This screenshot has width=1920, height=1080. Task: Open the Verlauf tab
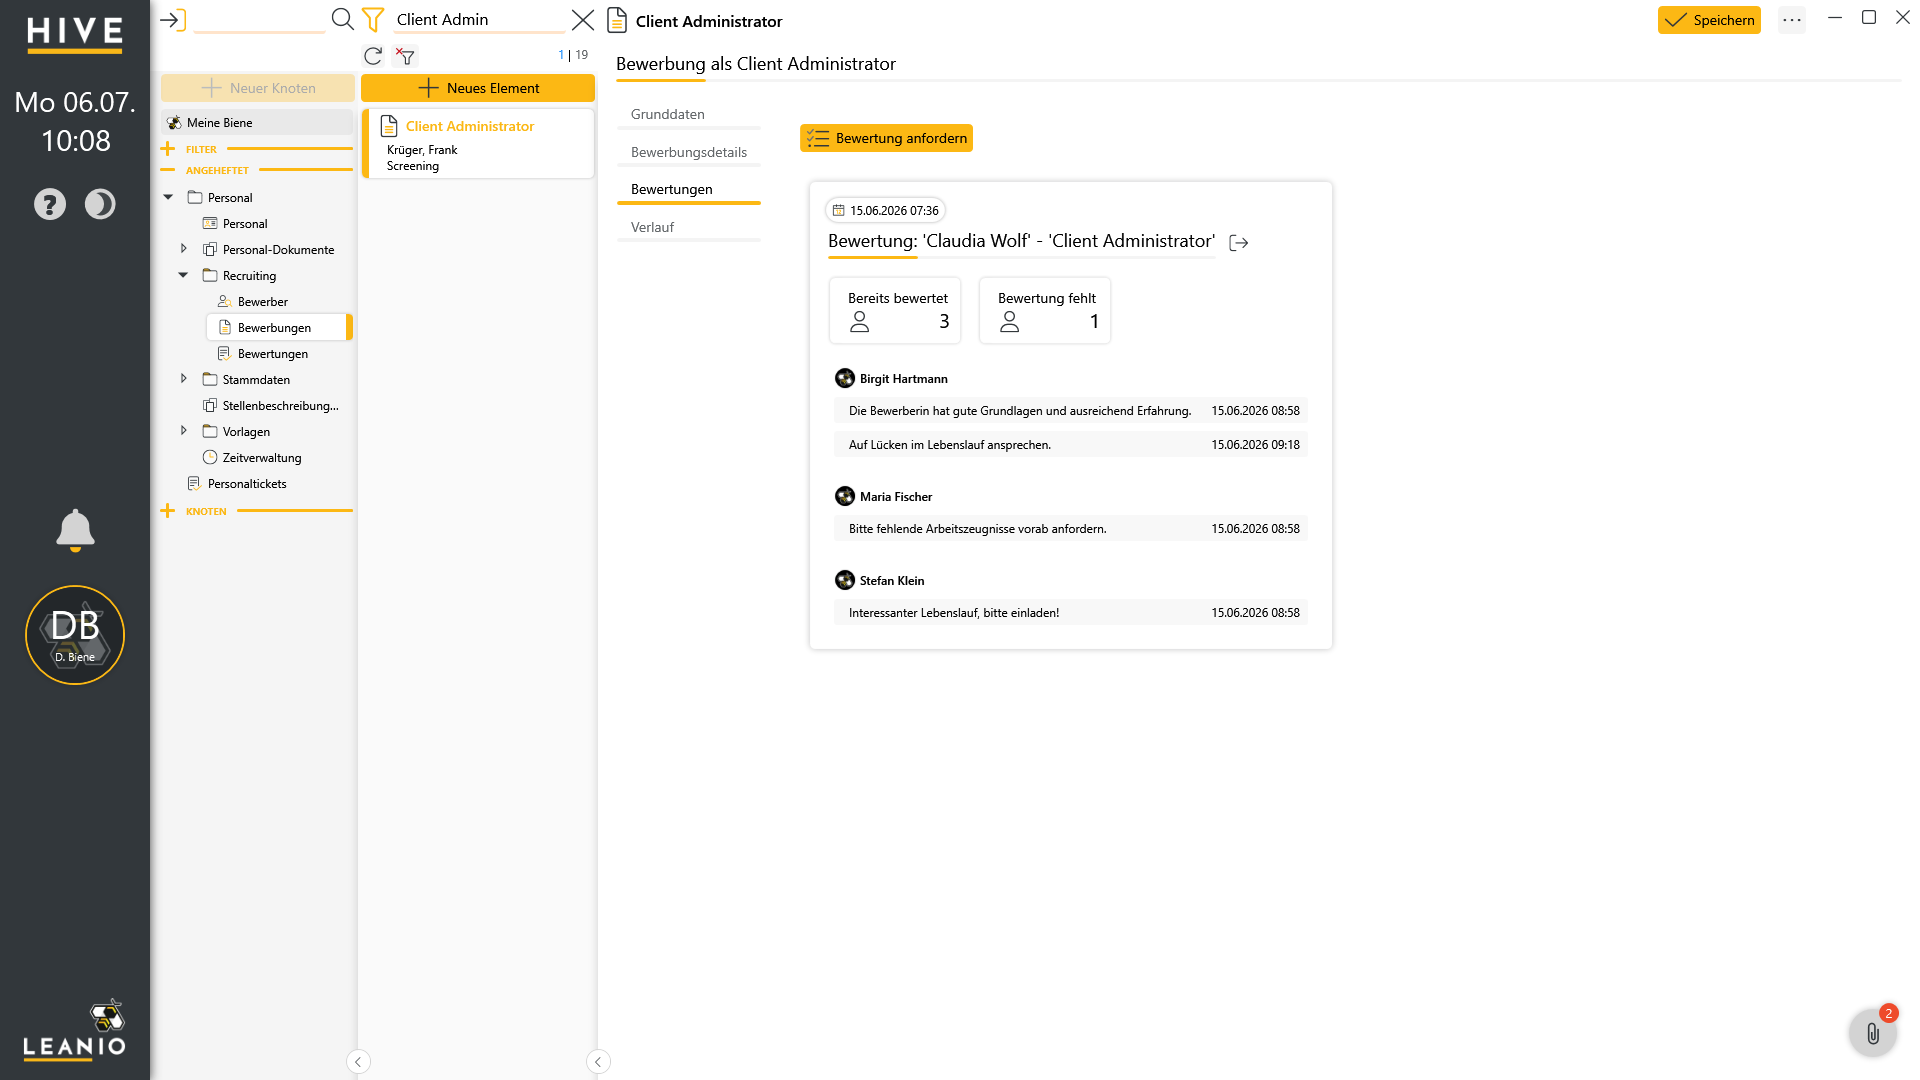tap(689, 227)
